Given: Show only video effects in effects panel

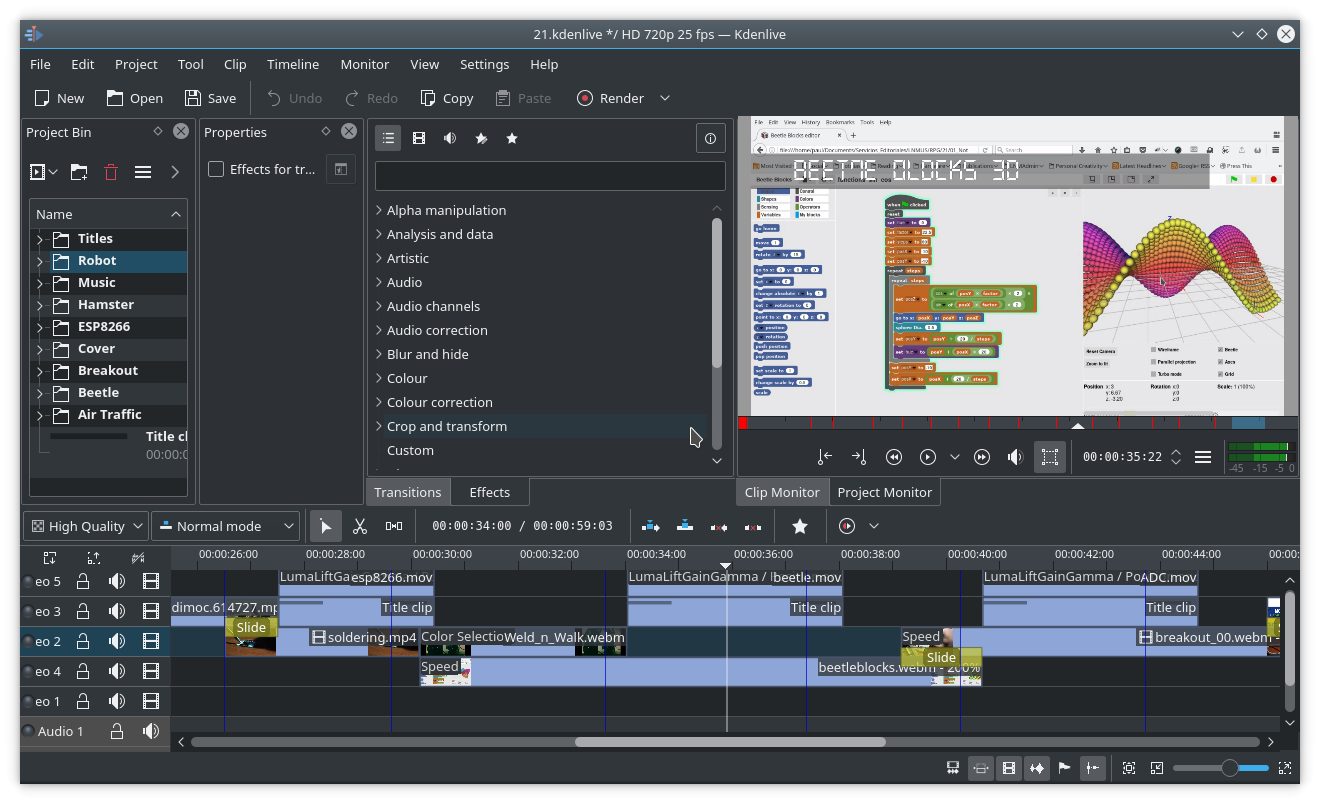Looking at the screenshot, I should tap(418, 138).
